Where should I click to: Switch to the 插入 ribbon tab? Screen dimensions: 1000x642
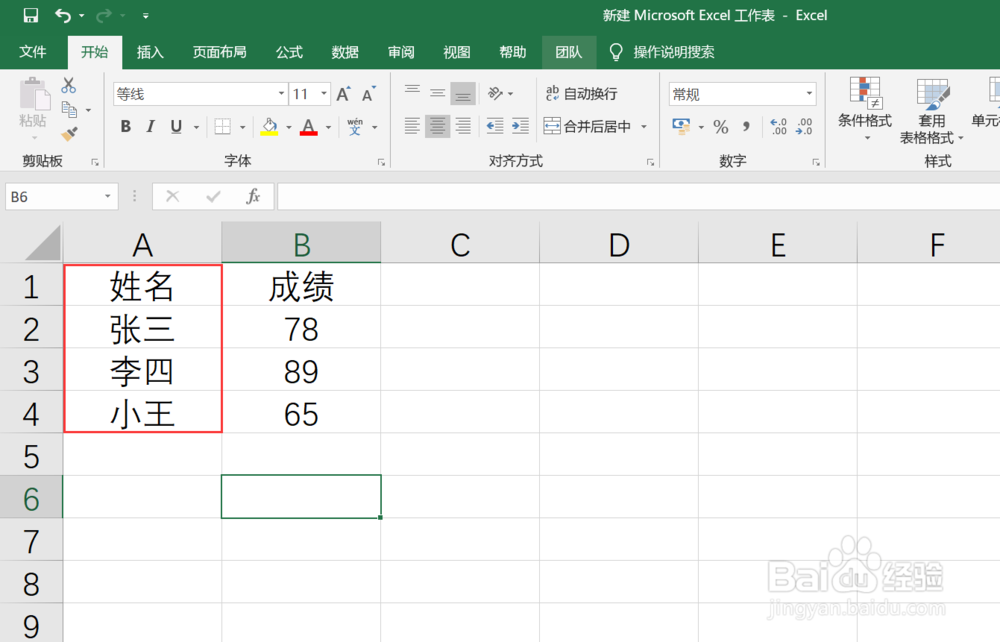(149, 52)
